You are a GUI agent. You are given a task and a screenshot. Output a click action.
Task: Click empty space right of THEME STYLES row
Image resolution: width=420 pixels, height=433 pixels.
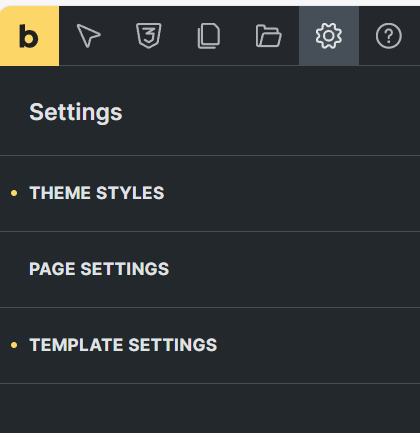292,193
